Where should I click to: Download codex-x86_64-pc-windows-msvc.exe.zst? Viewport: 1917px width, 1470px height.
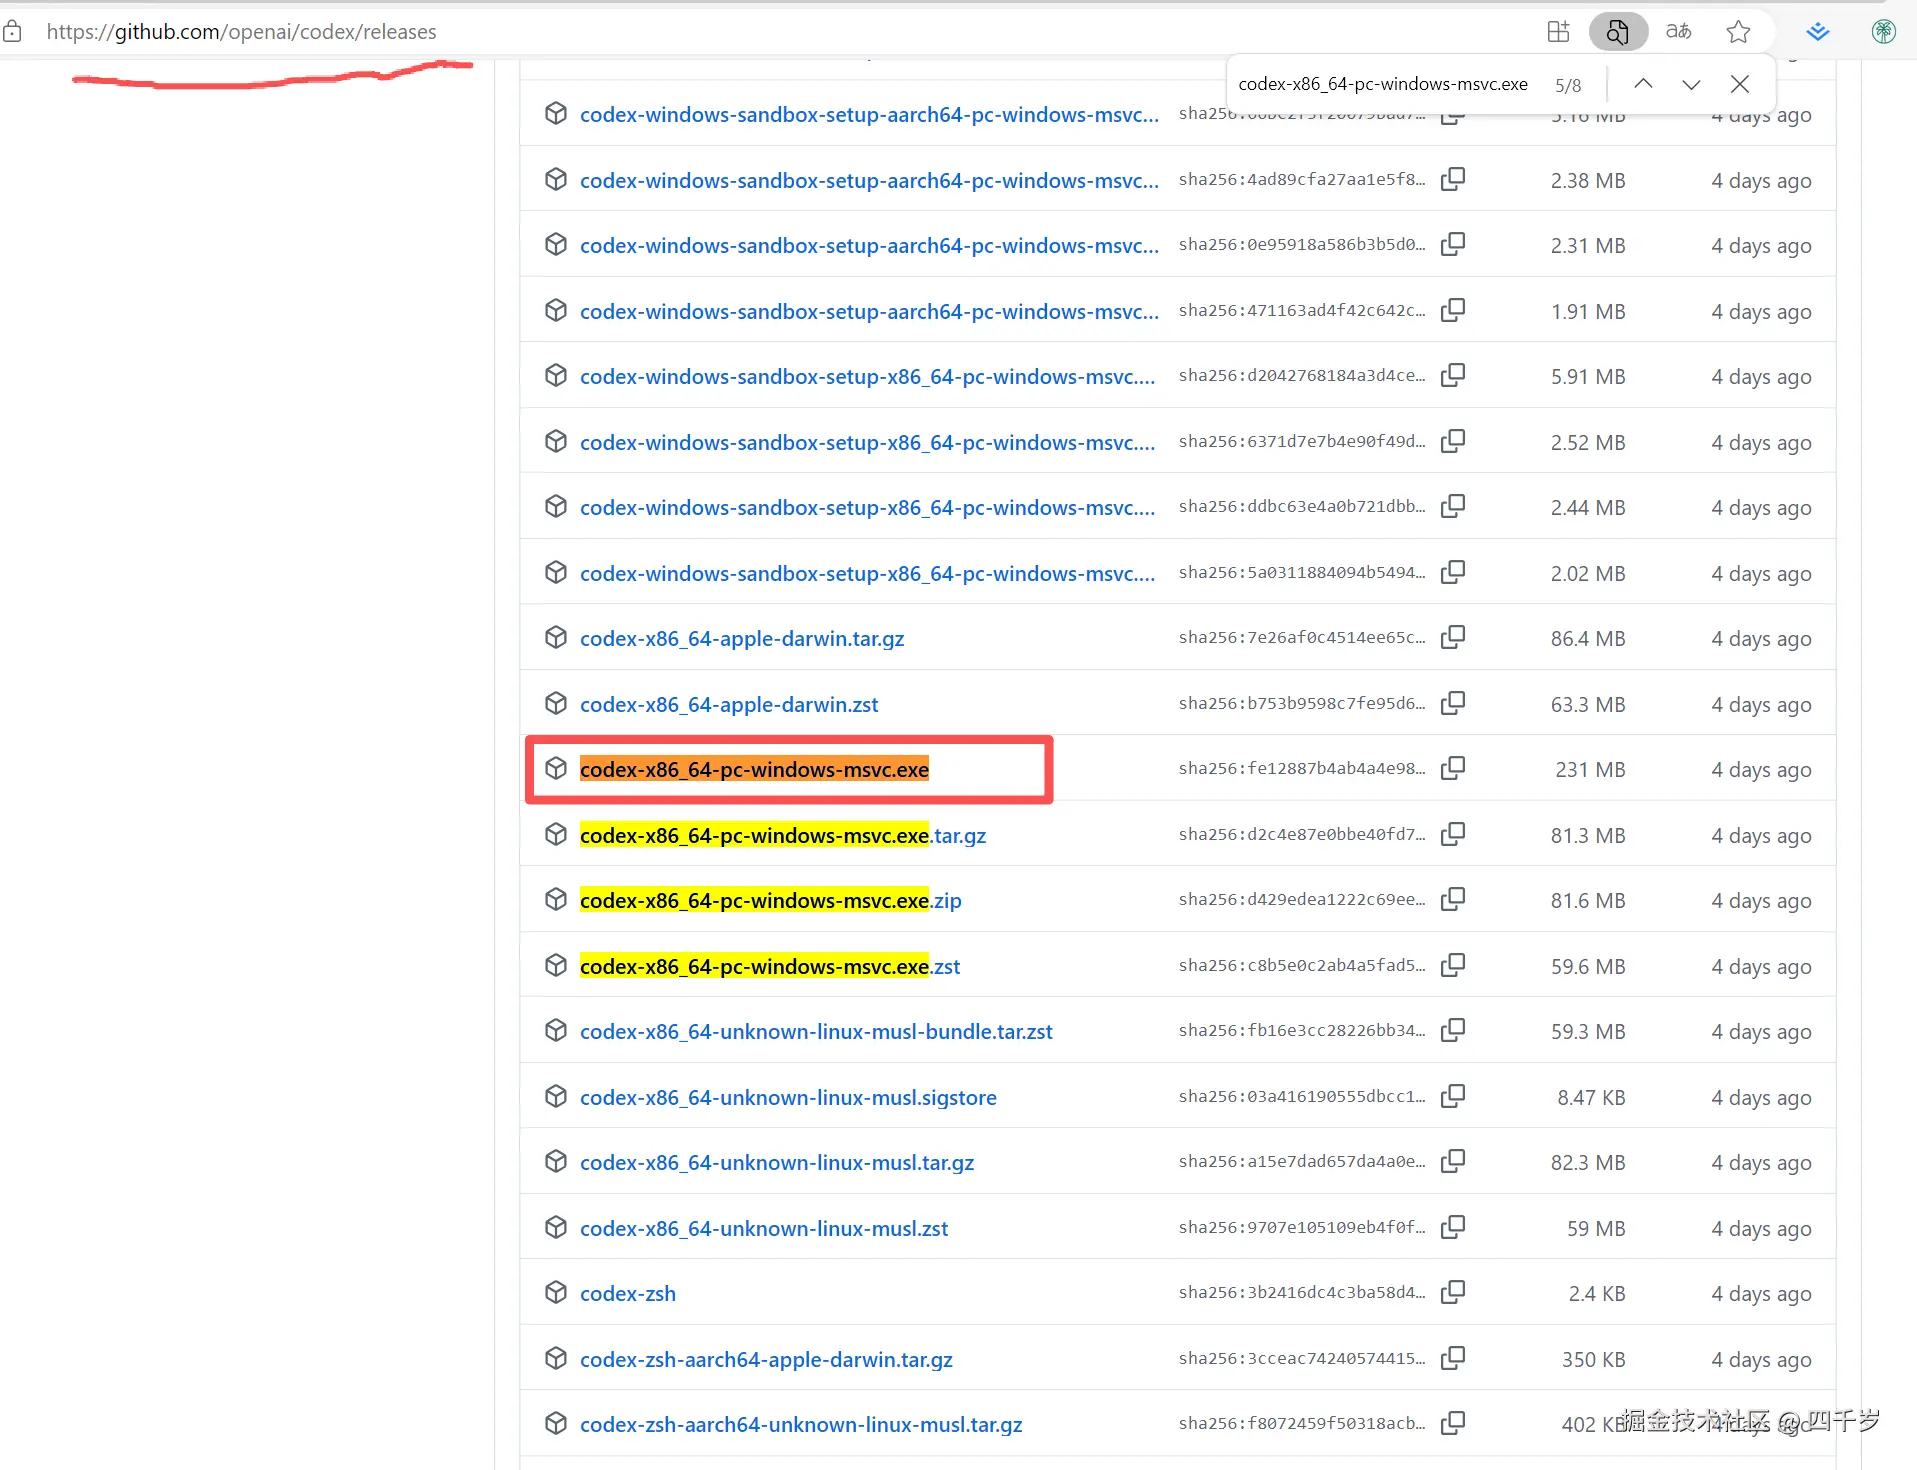(770, 966)
